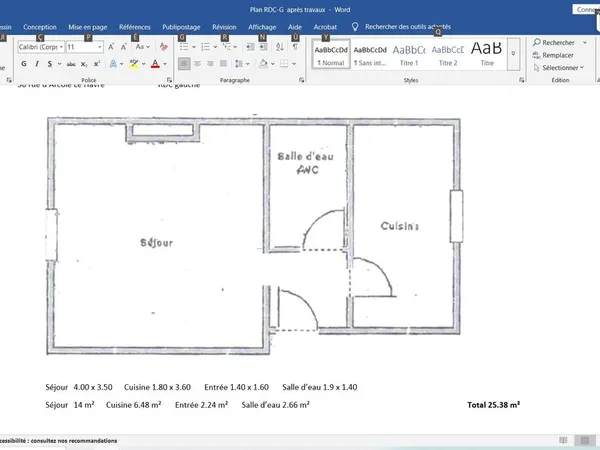Viewport: 600px width, 450px height.
Task: Open the Rechercher dropdown arrow
Action: pos(585,42)
